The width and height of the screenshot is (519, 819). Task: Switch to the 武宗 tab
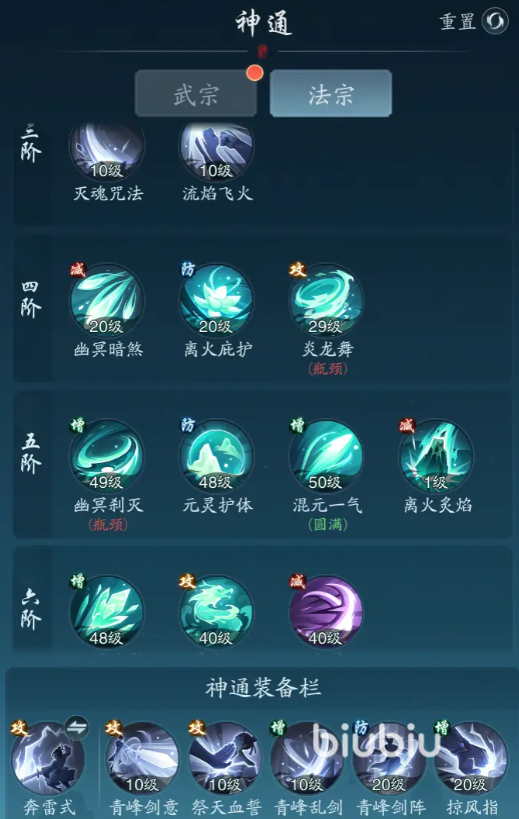(196, 93)
